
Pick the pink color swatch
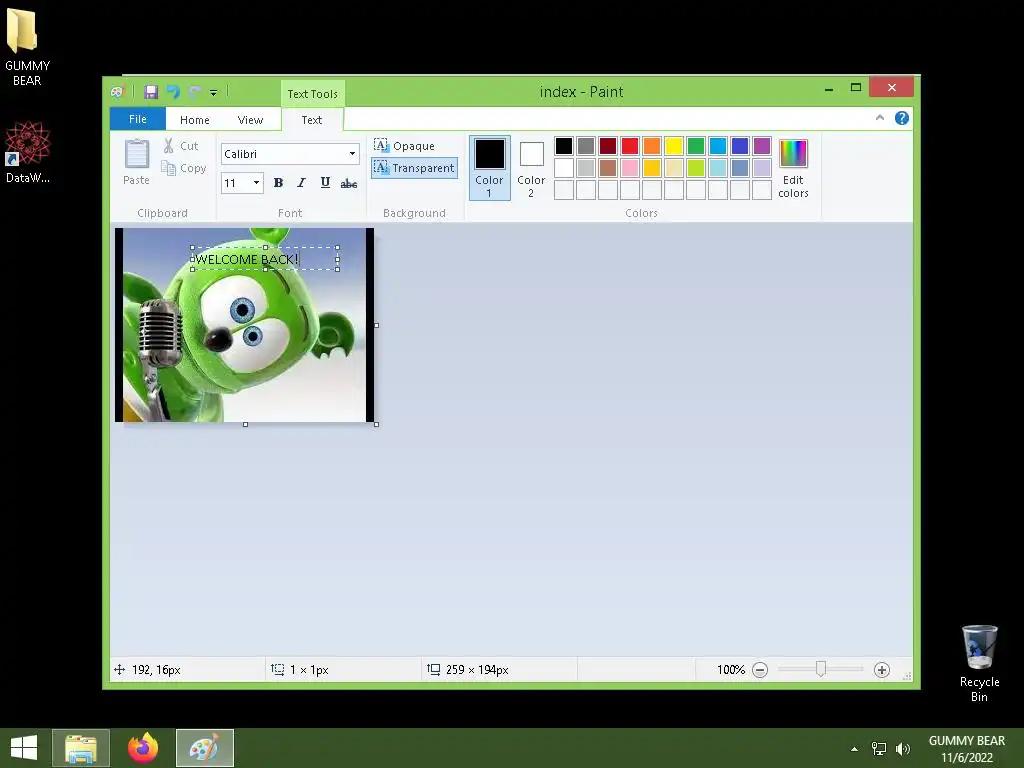[x=630, y=168]
